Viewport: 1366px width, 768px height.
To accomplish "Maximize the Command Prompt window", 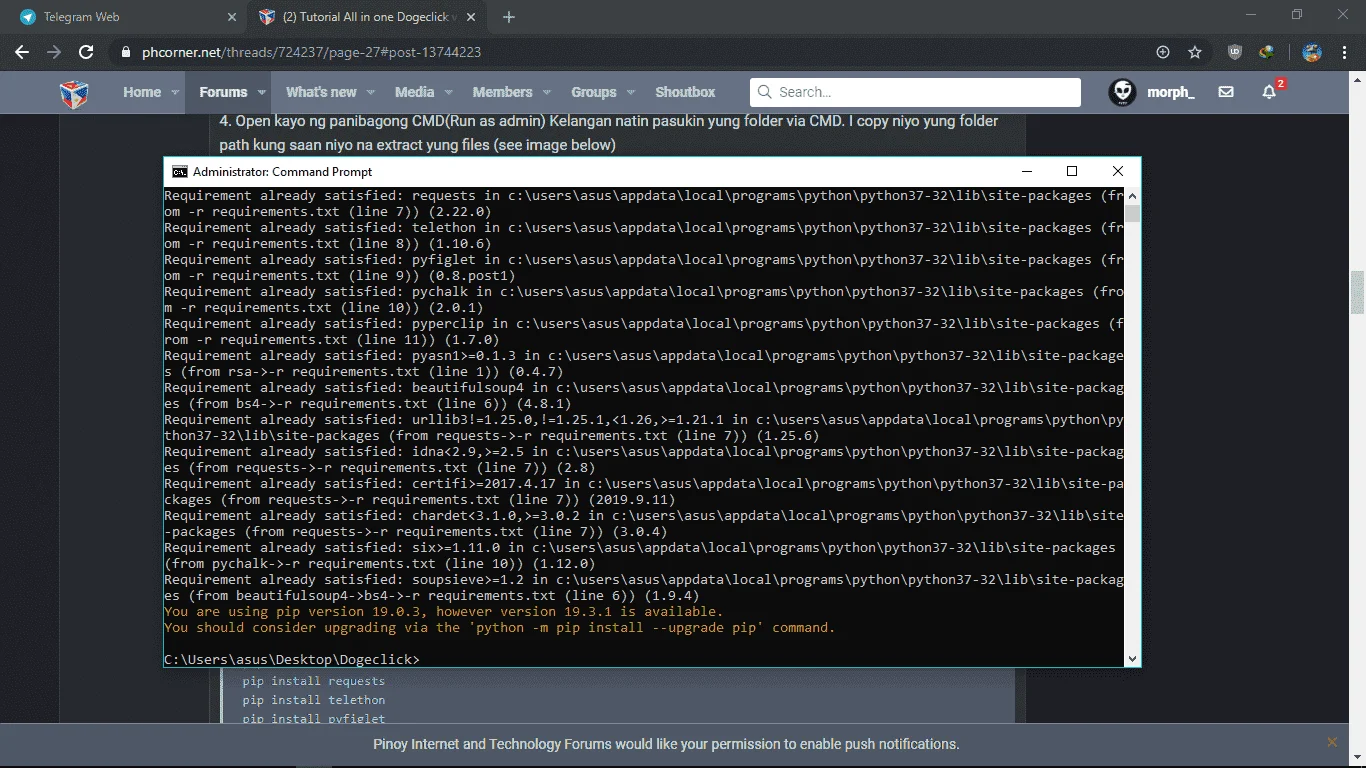I will tap(1072, 172).
